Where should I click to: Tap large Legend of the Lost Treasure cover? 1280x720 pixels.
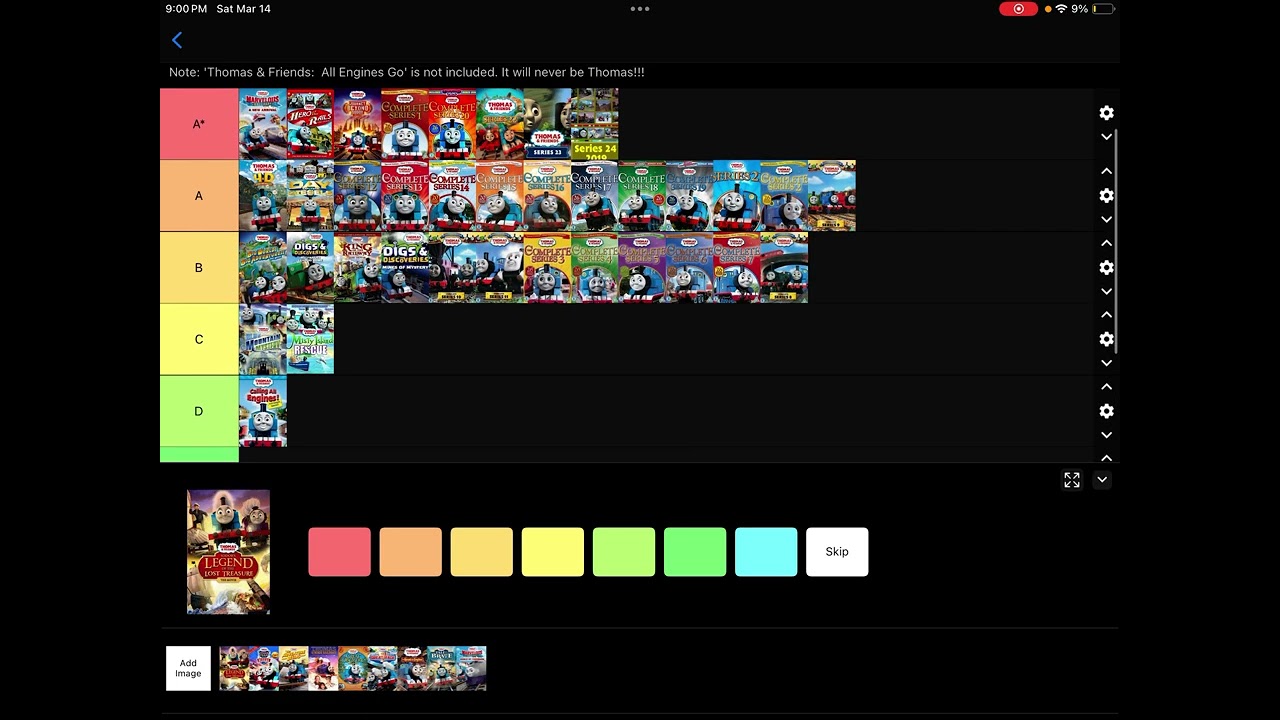pos(228,552)
